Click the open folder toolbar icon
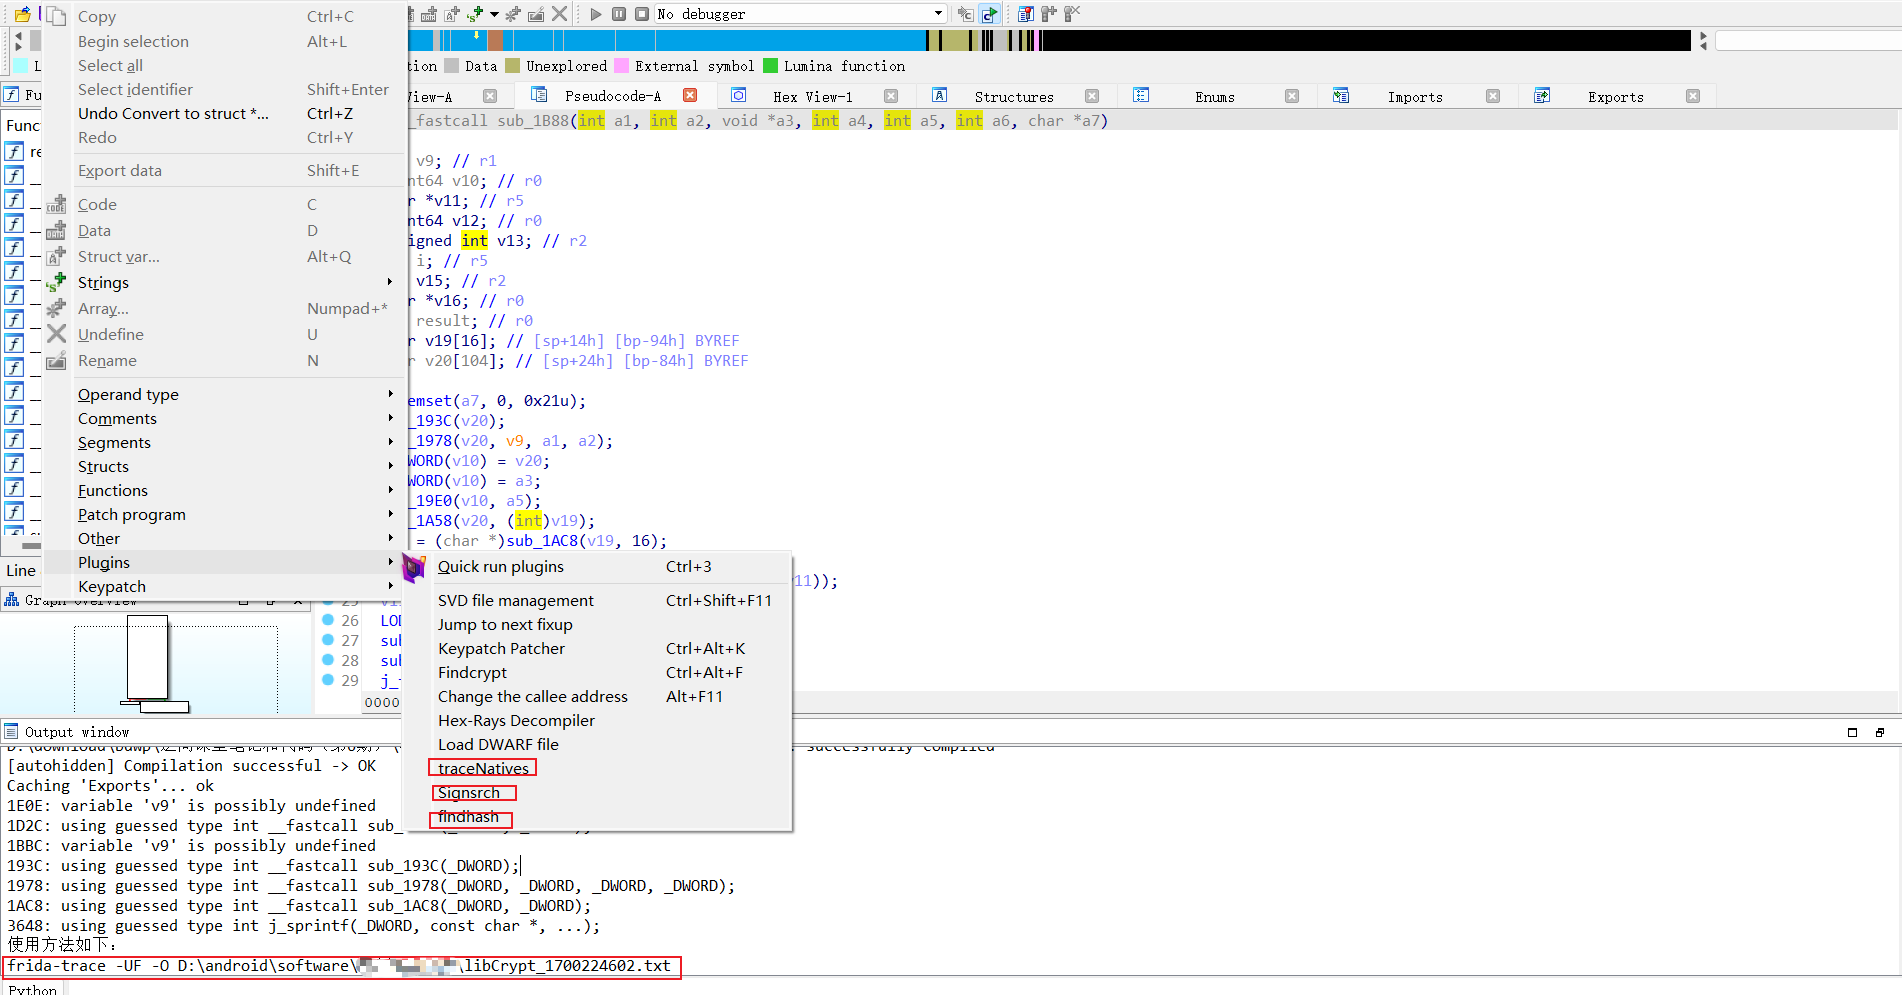This screenshot has height=995, width=1902. coord(22,14)
